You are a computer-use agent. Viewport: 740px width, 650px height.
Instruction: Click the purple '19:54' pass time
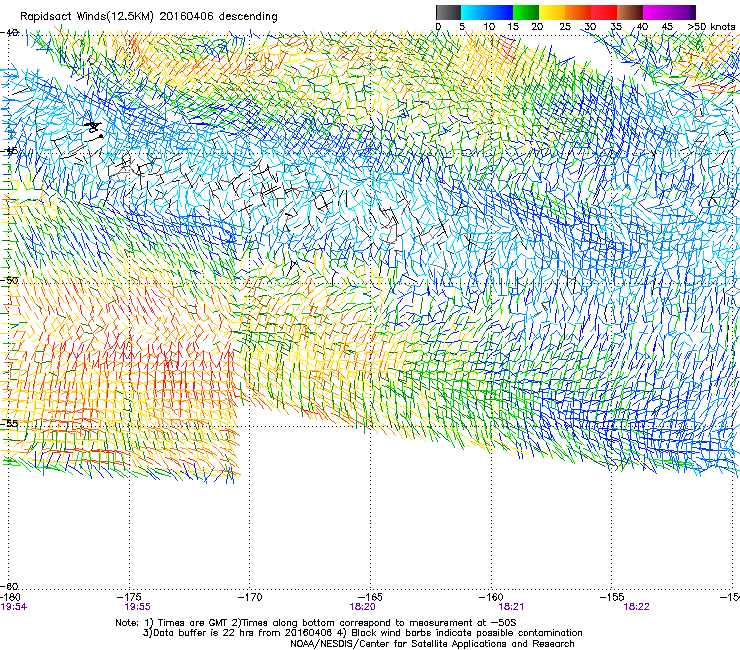(x=14, y=607)
